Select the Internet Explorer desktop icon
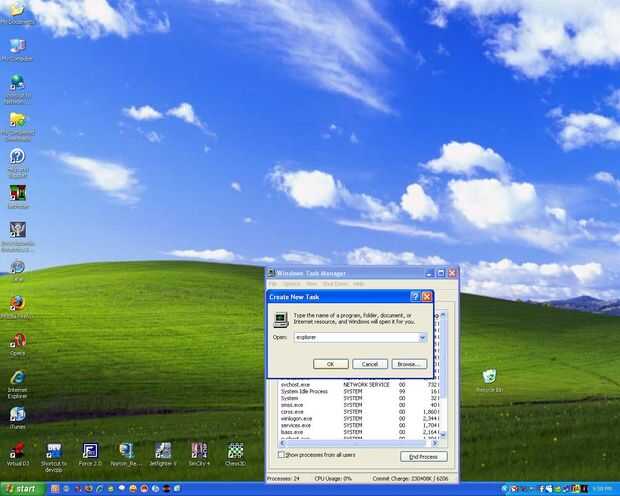 tap(17, 384)
